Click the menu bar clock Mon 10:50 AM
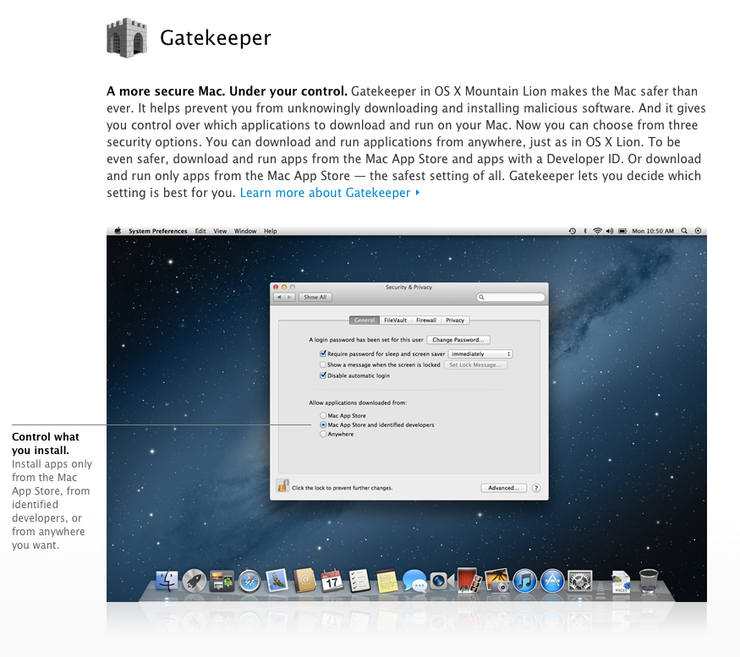This screenshot has width=740, height=657. coord(653,231)
